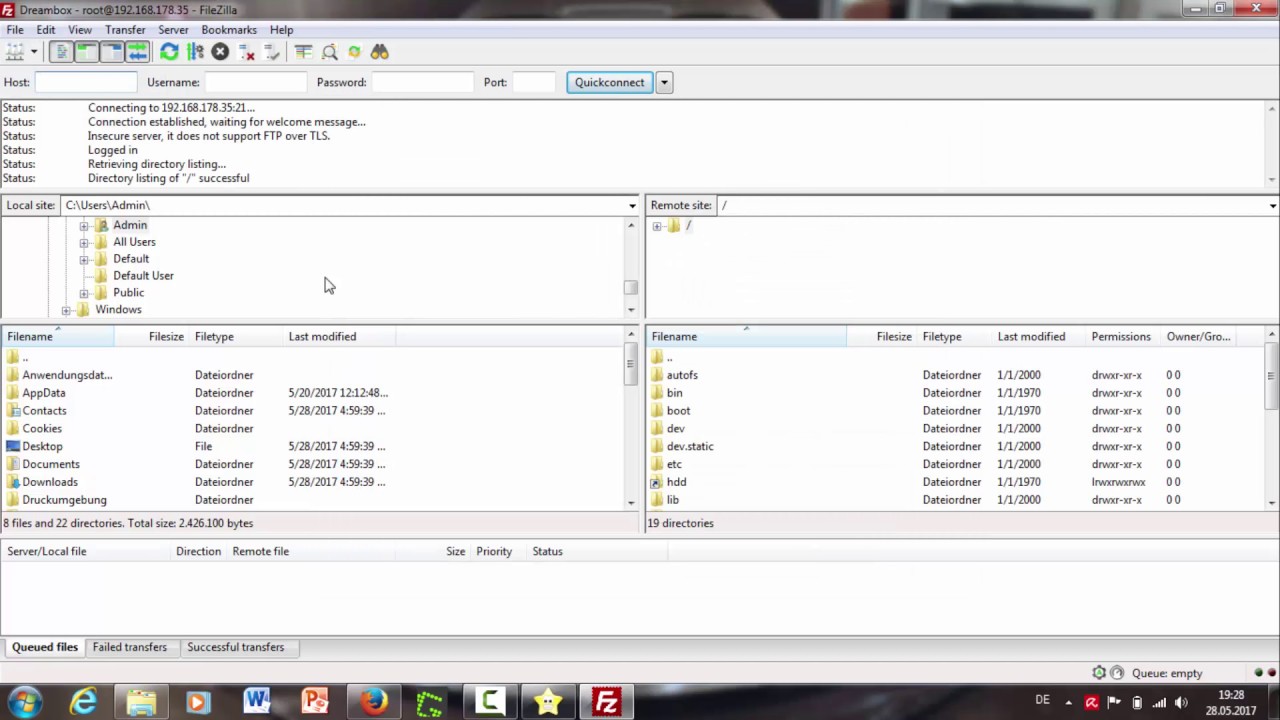1280x720 pixels.
Task: Click the Password input field
Action: 423,82
